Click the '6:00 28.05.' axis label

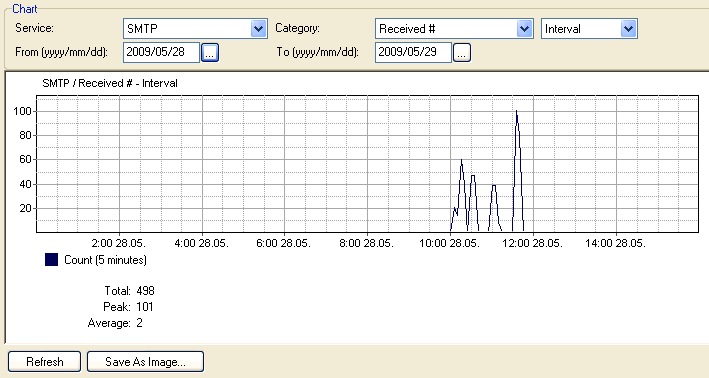pyautogui.click(x=284, y=243)
